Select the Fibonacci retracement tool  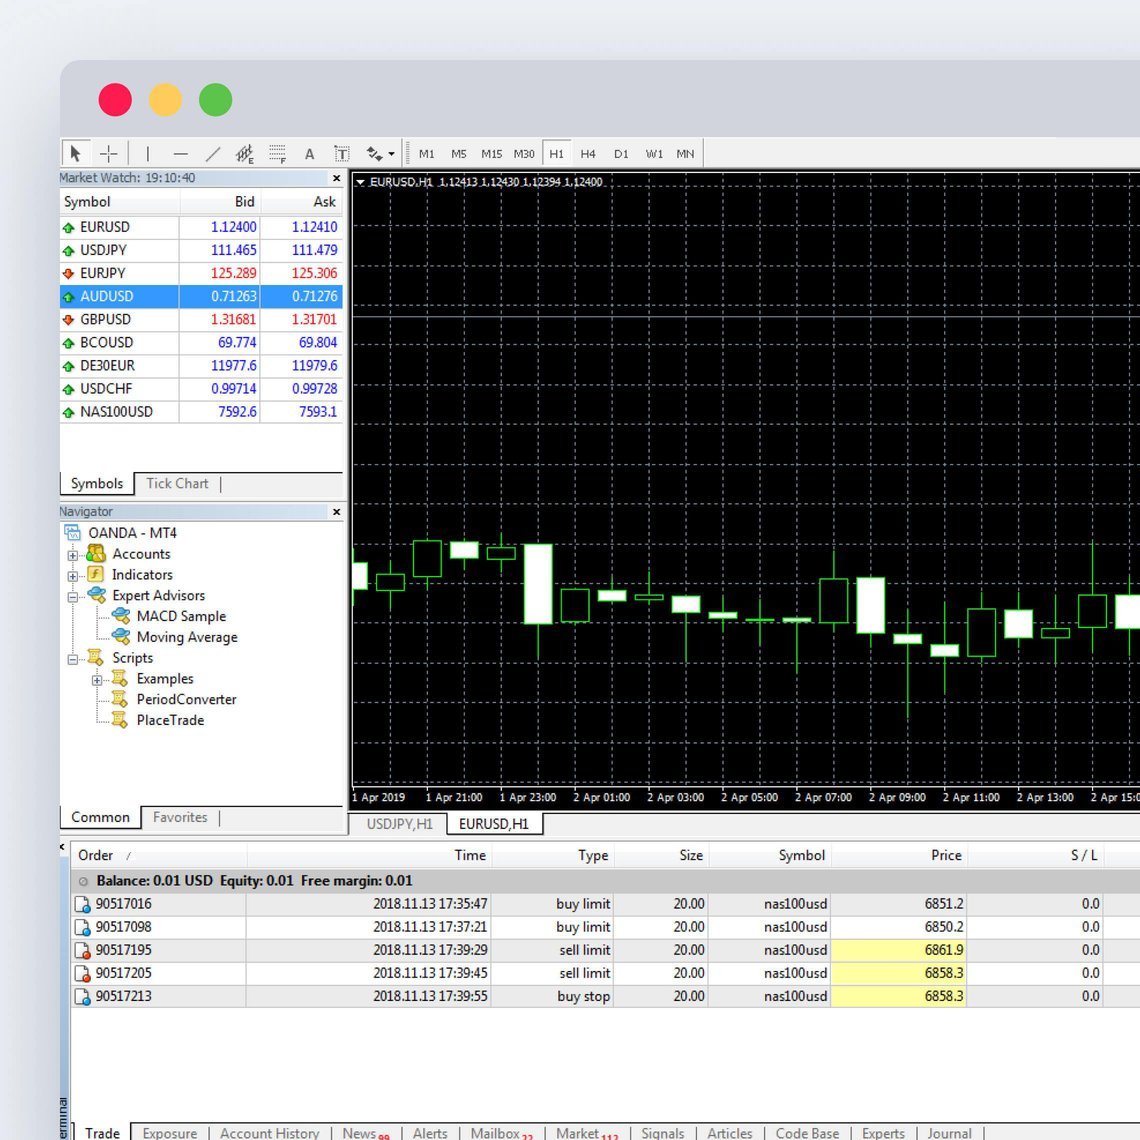pos(277,153)
